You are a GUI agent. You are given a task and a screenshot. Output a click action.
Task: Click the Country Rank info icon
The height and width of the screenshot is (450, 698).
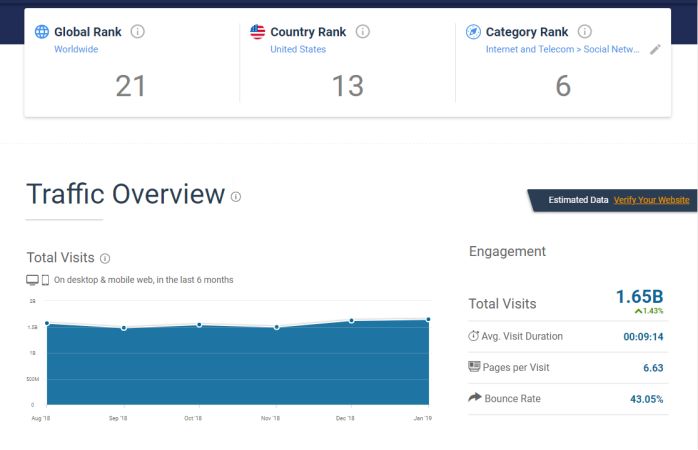coord(363,32)
